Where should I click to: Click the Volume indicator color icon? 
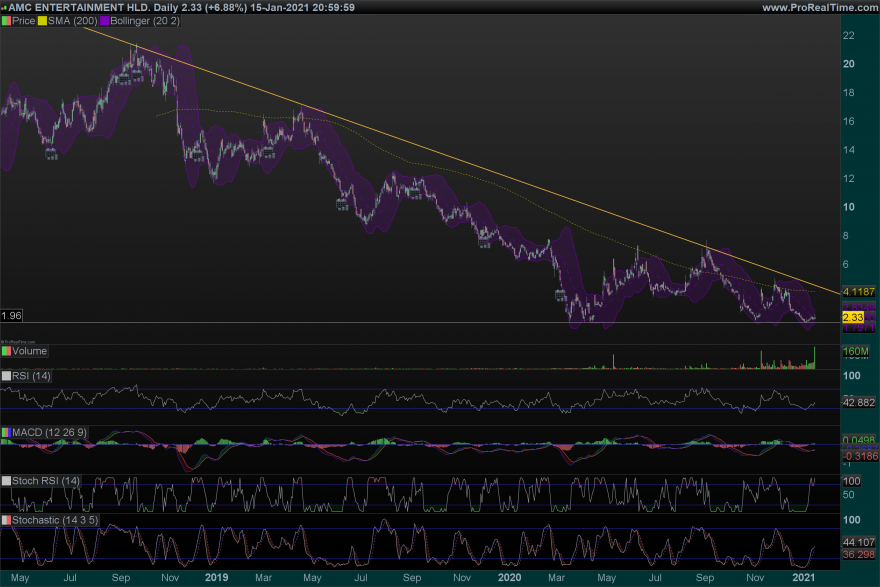click(6, 351)
